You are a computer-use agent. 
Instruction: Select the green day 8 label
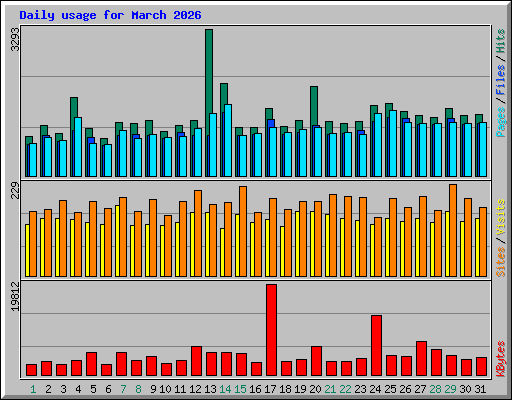(138, 389)
